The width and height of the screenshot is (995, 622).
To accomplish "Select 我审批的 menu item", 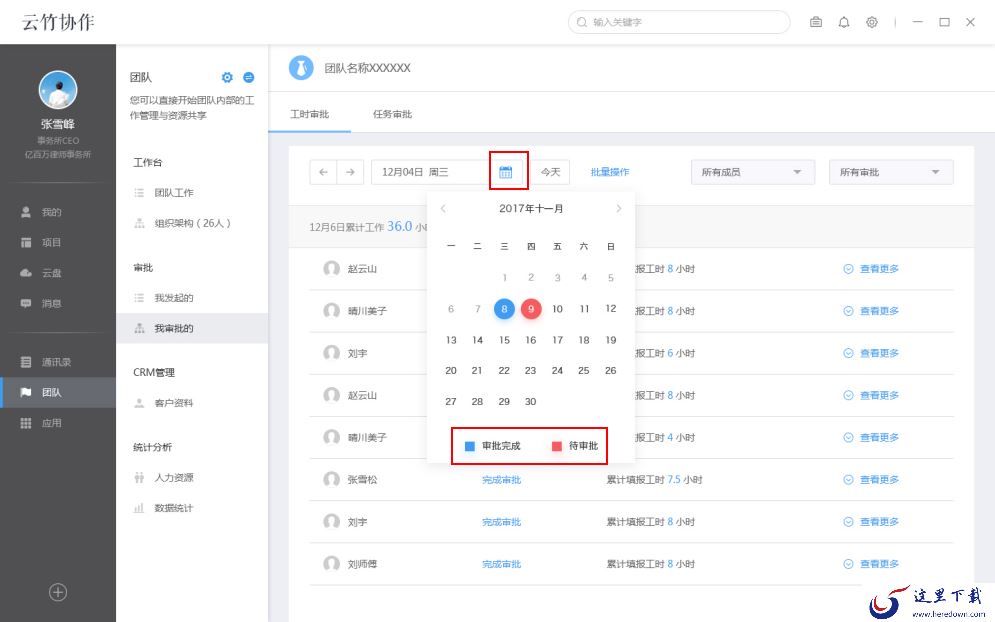I will coord(192,328).
